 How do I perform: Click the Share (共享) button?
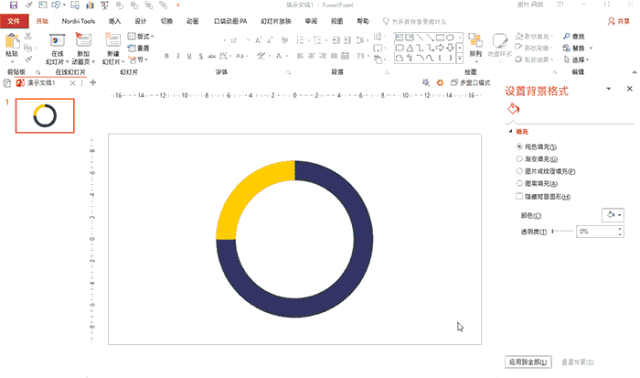click(x=618, y=21)
